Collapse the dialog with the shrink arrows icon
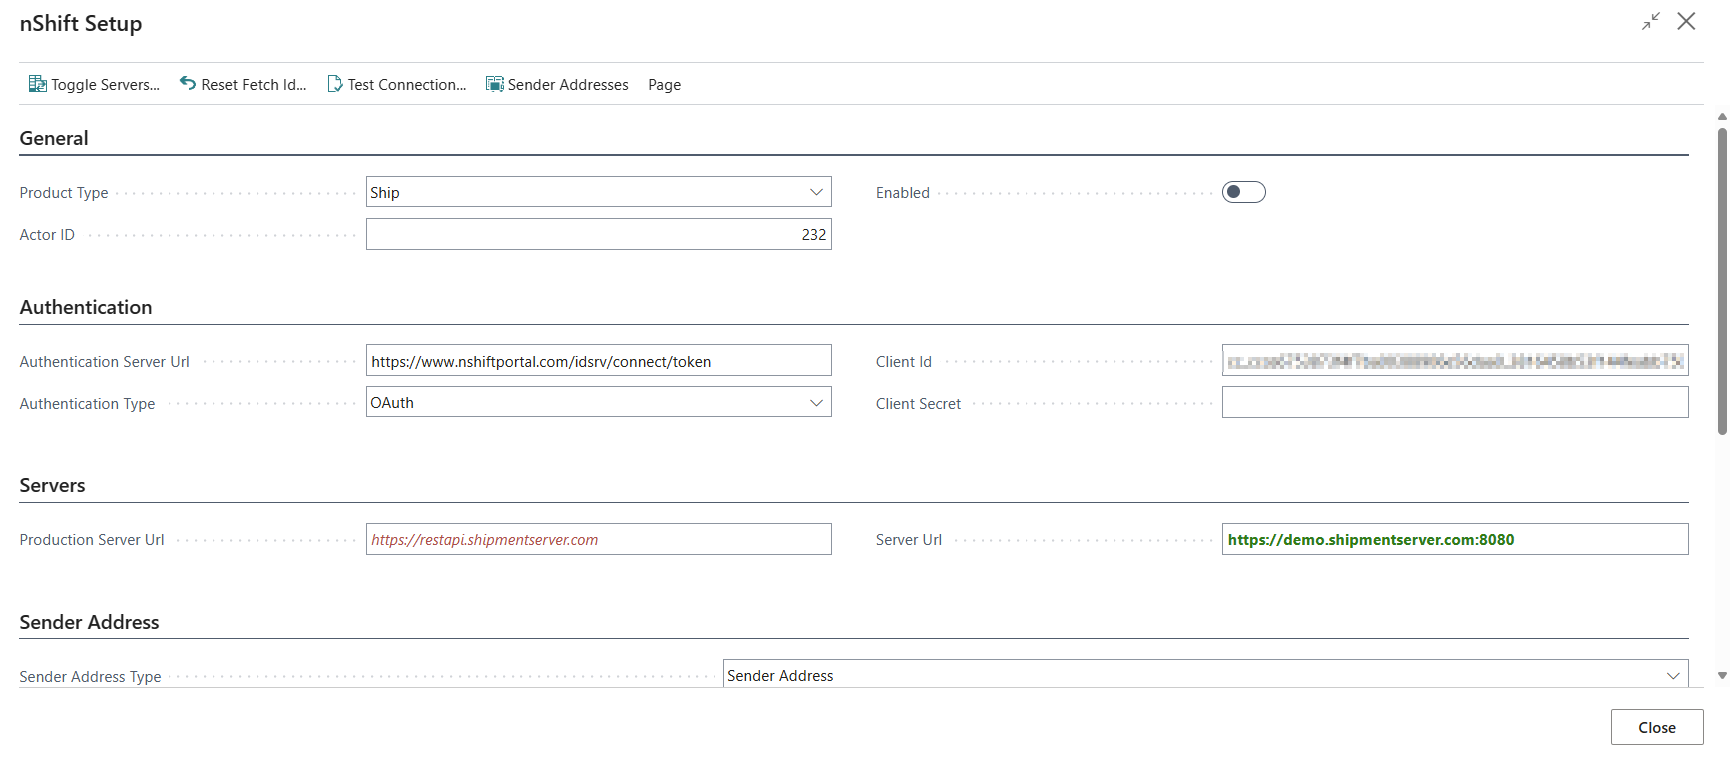1730x768 pixels. tap(1651, 21)
